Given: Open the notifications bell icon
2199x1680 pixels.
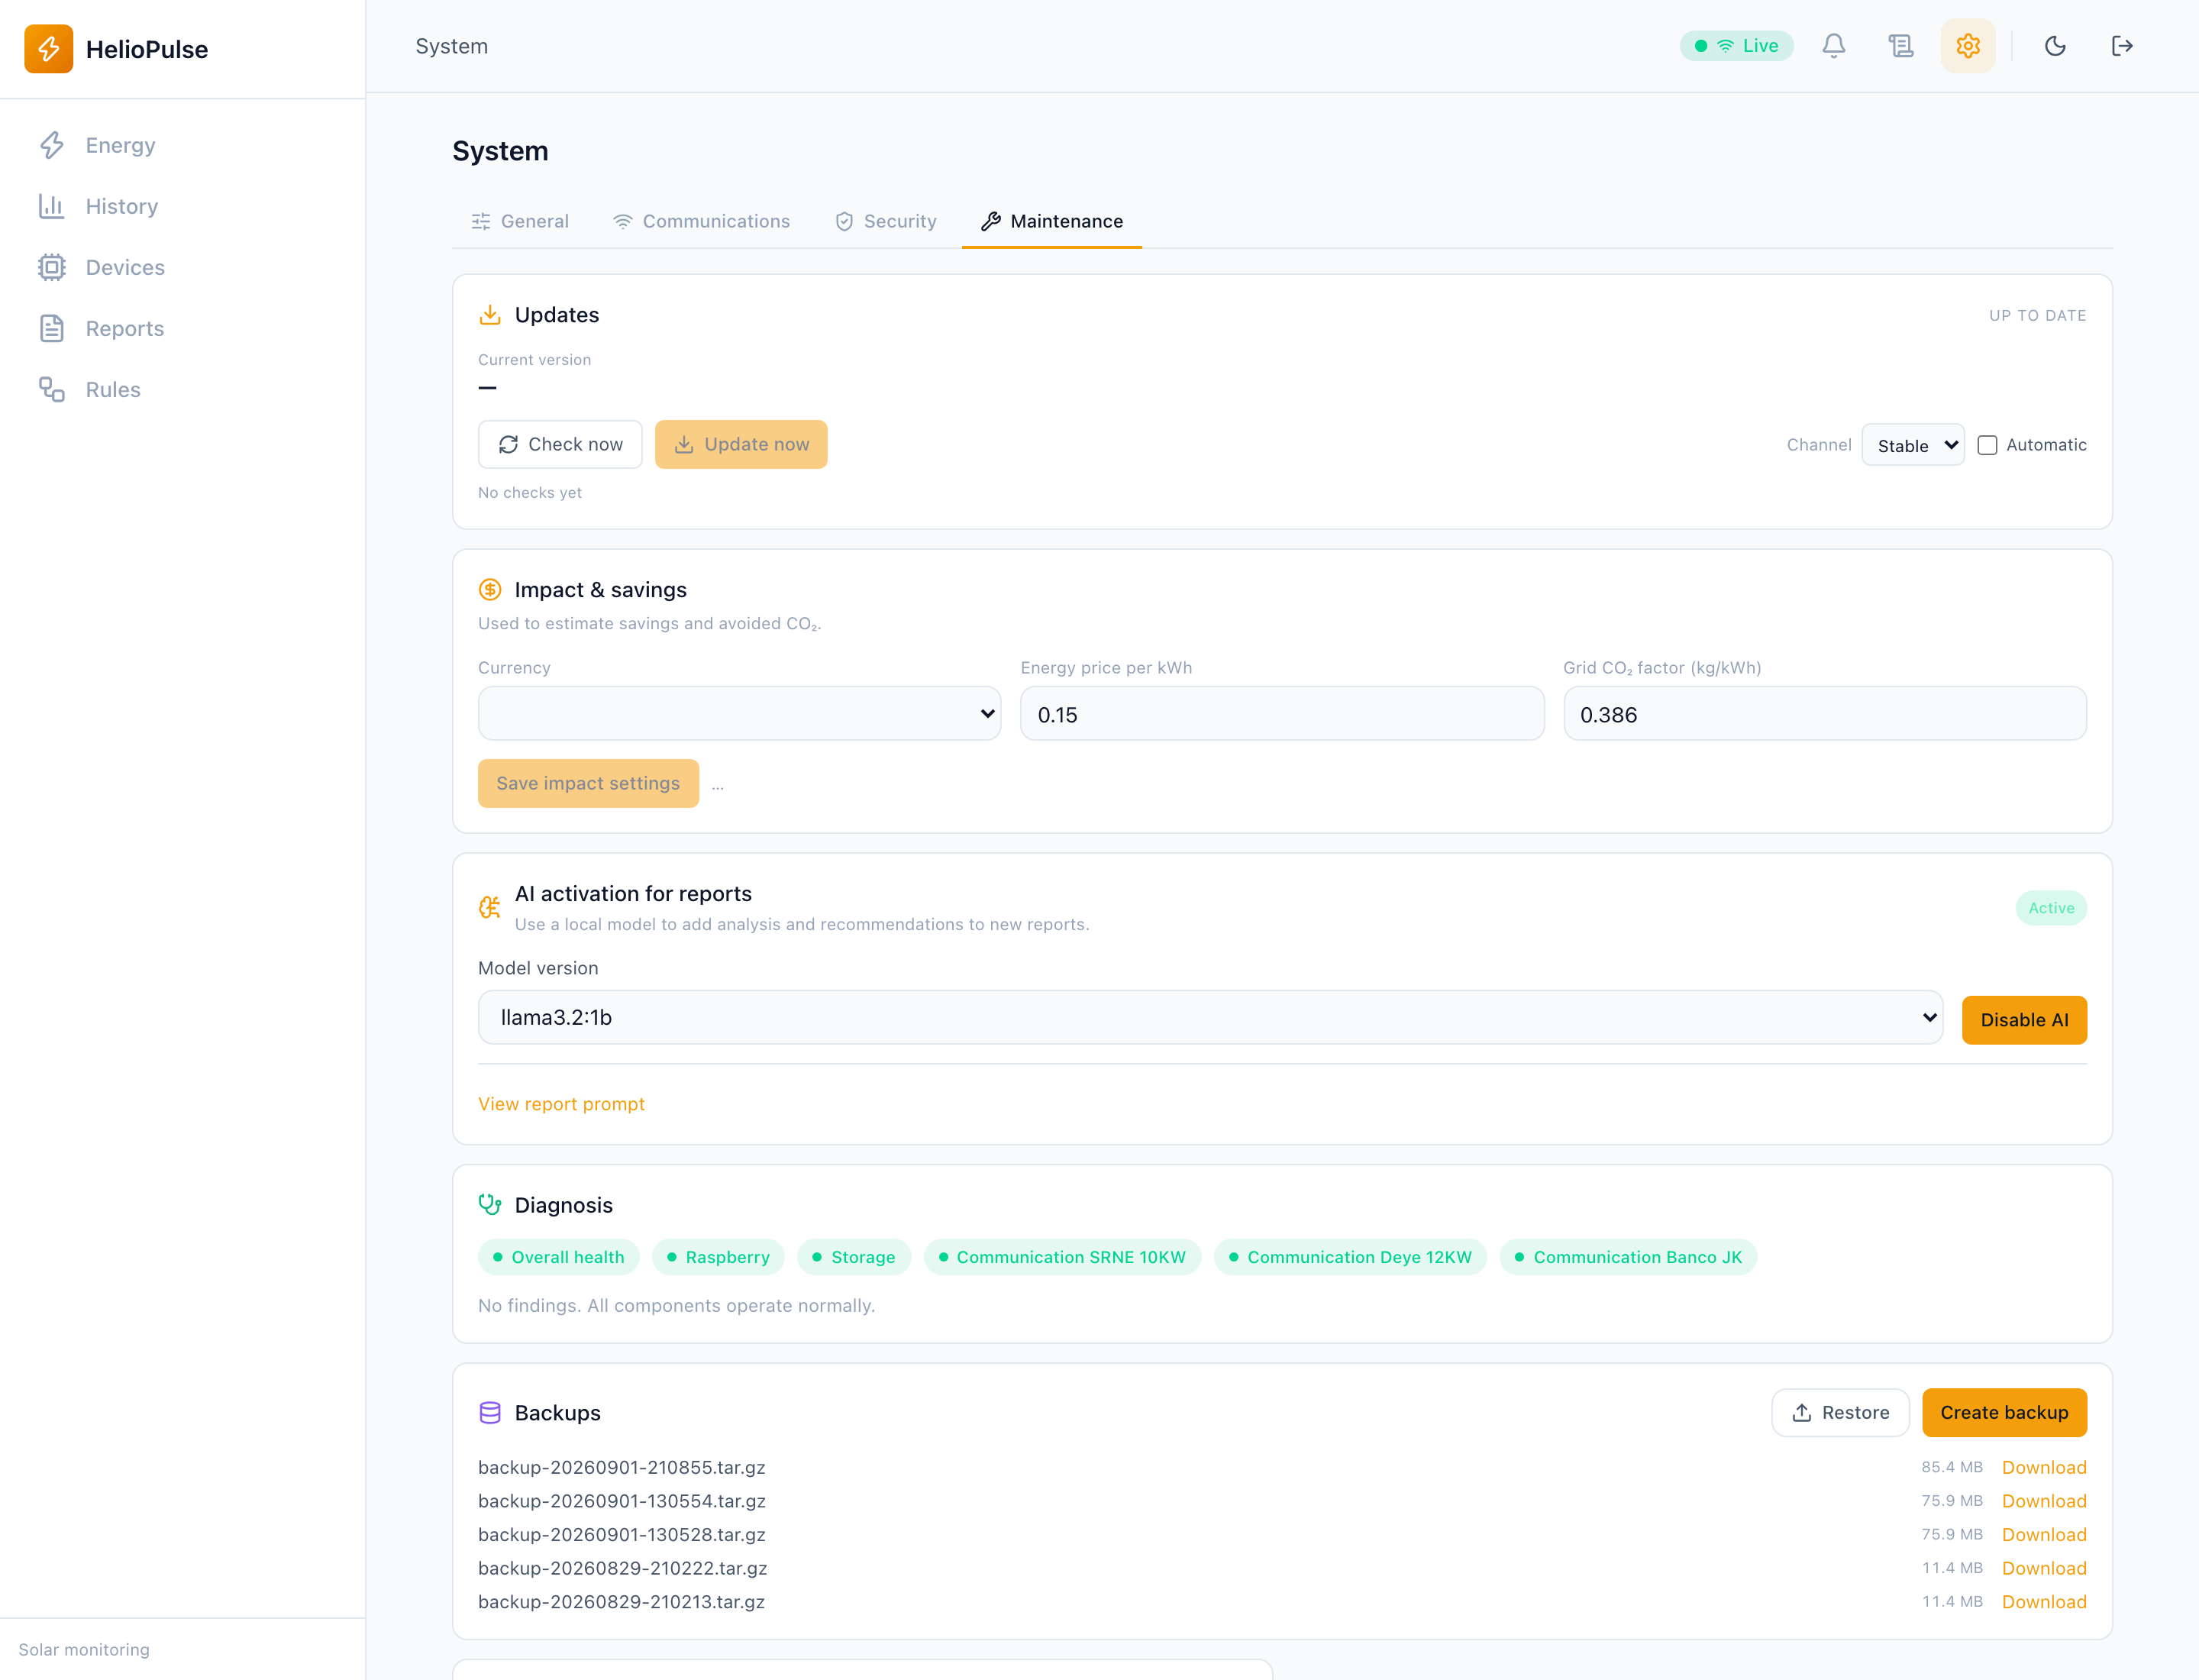Looking at the screenshot, I should tap(1833, 46).
